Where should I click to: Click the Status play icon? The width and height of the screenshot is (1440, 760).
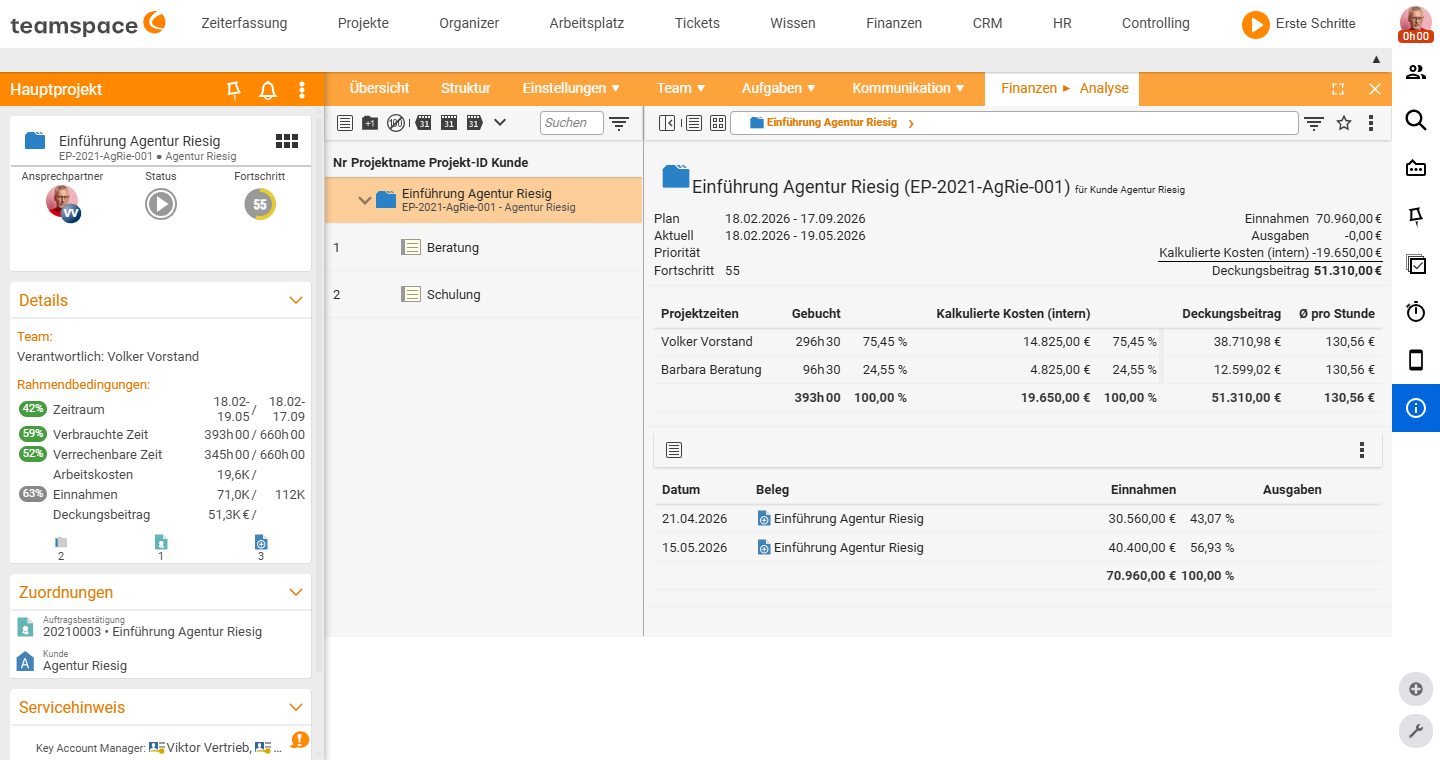coord(160,204)
